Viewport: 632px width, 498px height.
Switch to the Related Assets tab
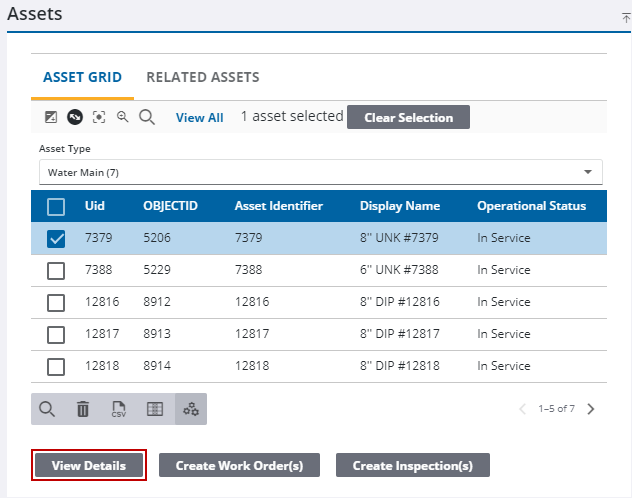point(203,77)
